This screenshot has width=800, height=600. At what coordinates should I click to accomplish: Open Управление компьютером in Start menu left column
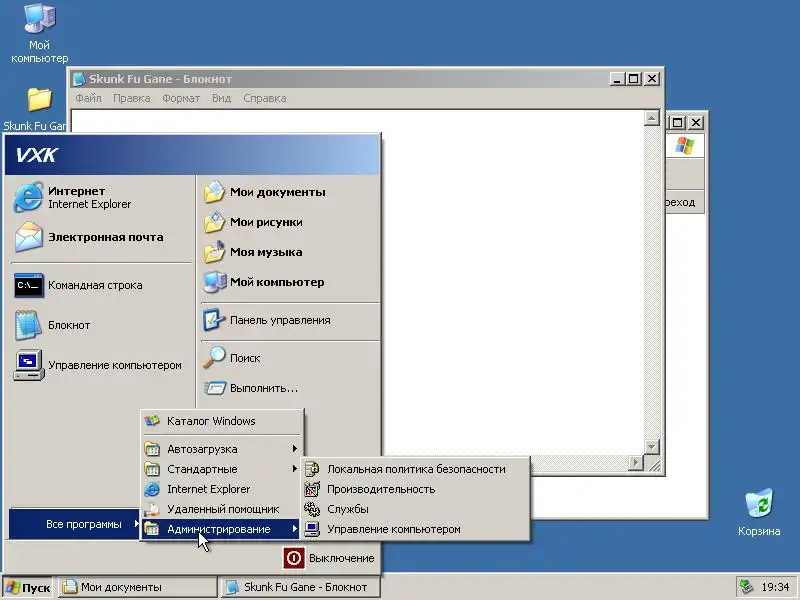[101, 365]
